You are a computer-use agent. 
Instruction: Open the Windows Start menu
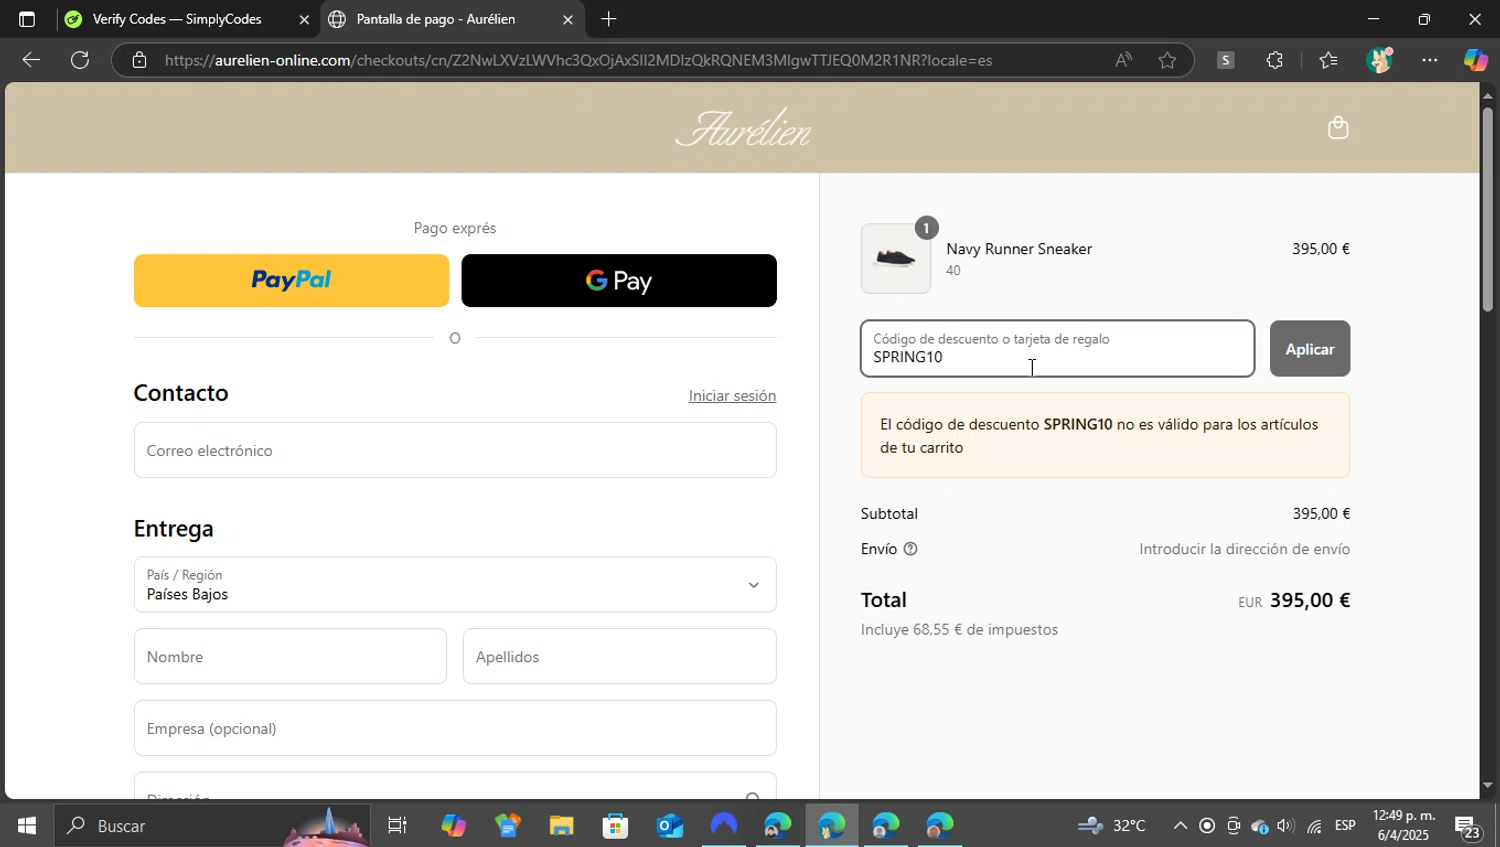pos(27,826)
